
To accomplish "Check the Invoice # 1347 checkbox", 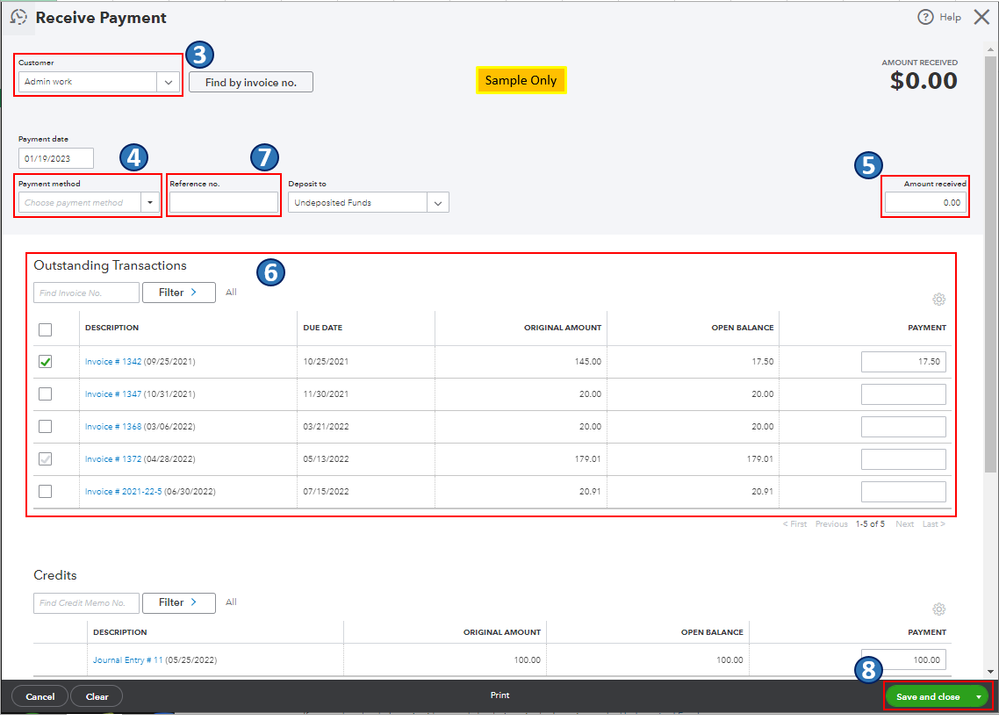I will tap(45, 394).
